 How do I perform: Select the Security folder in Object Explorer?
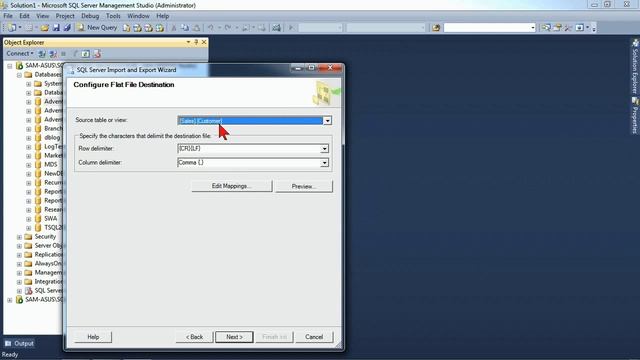pyautogui.click(x=45, y=236)
